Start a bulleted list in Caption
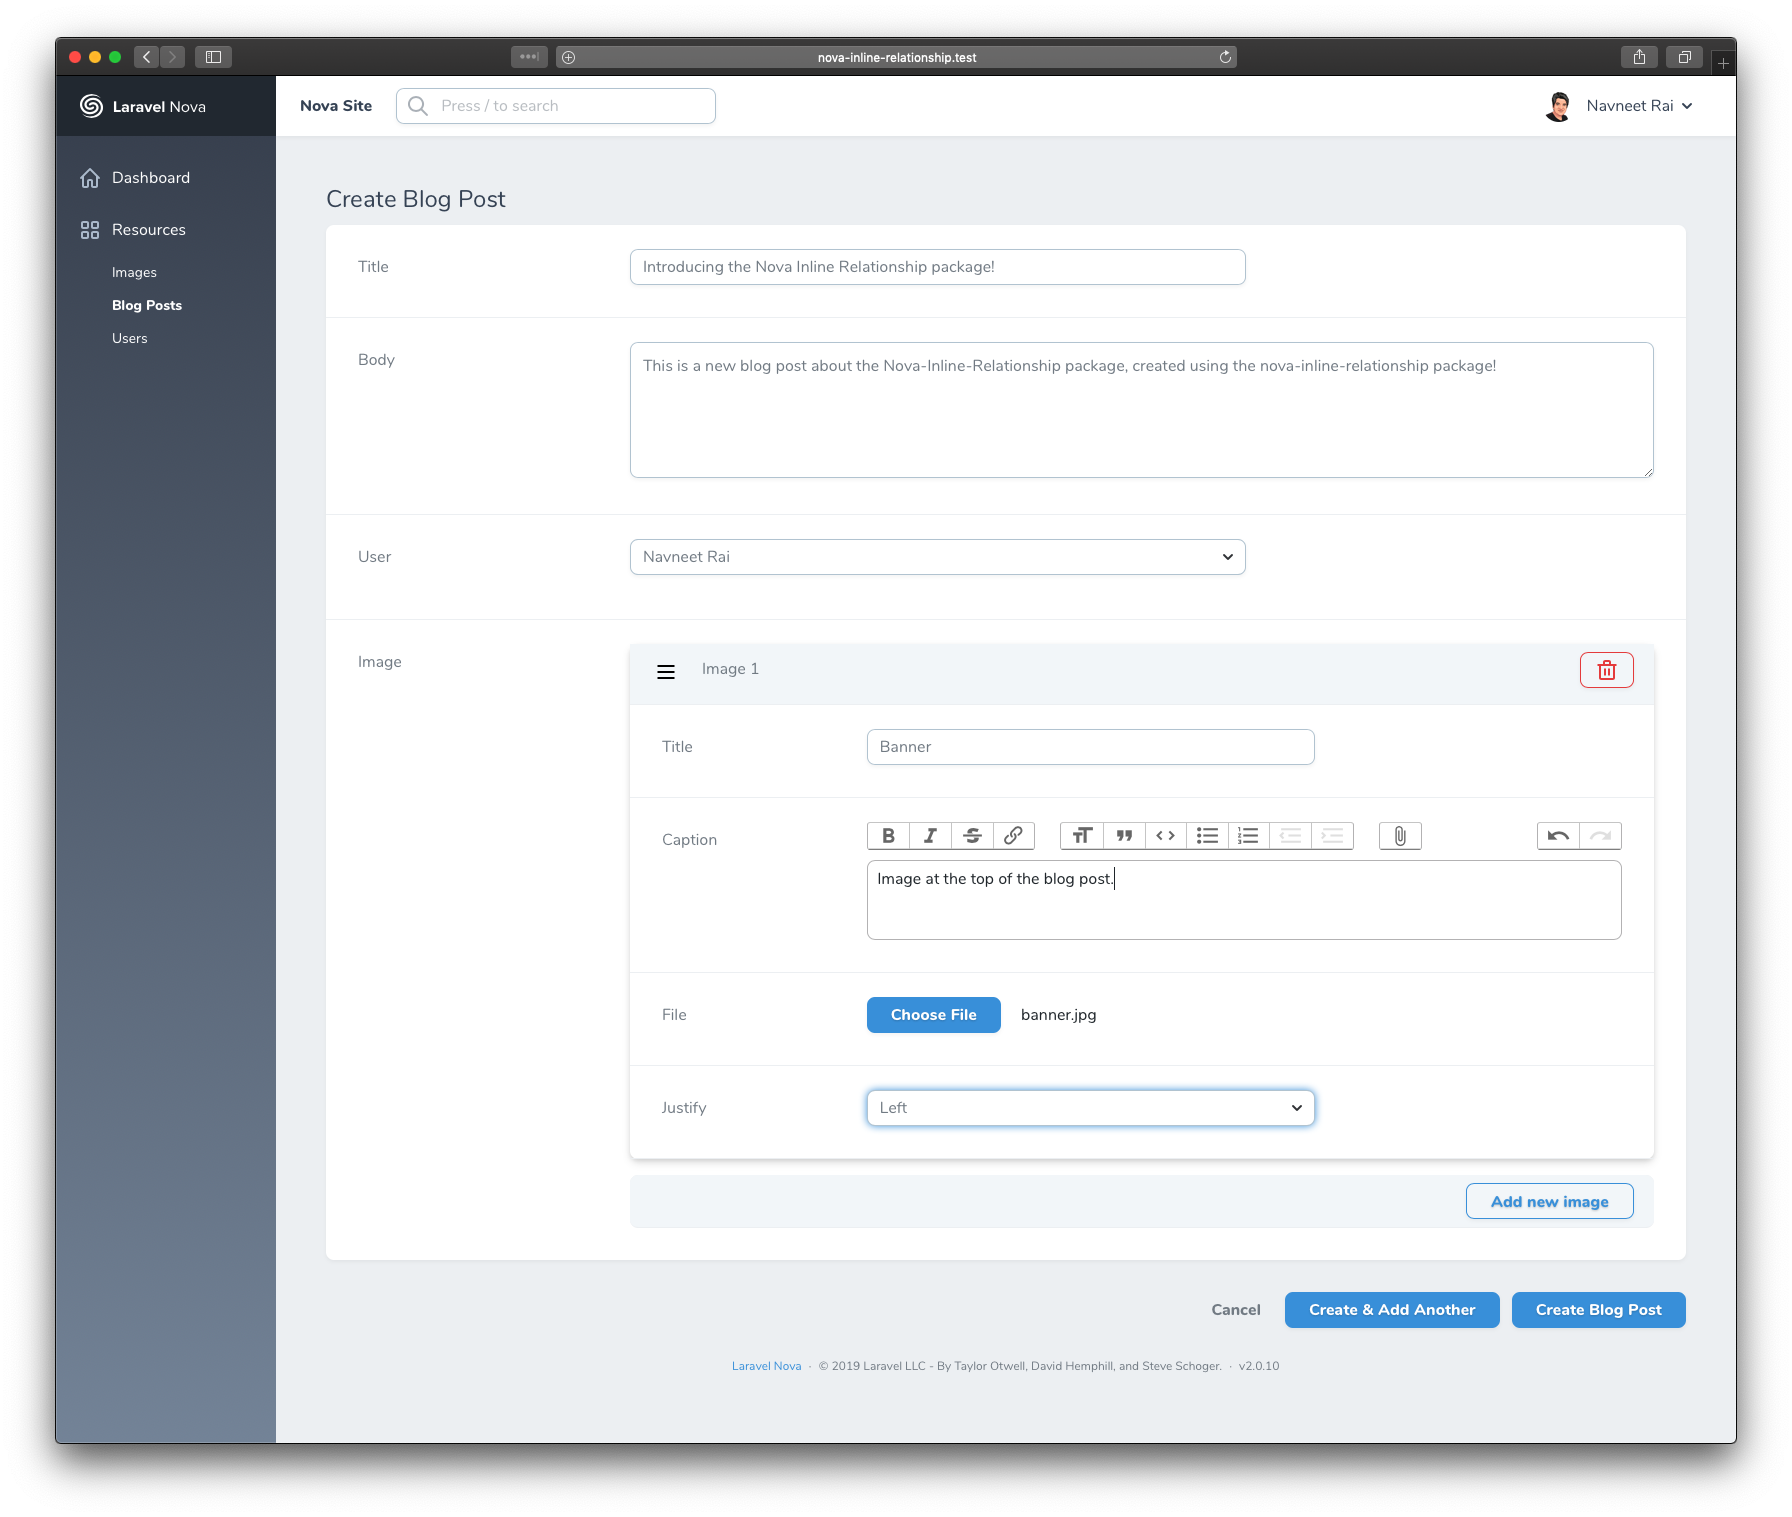Screen dimensions: 1792x1517 (1207, 836)
